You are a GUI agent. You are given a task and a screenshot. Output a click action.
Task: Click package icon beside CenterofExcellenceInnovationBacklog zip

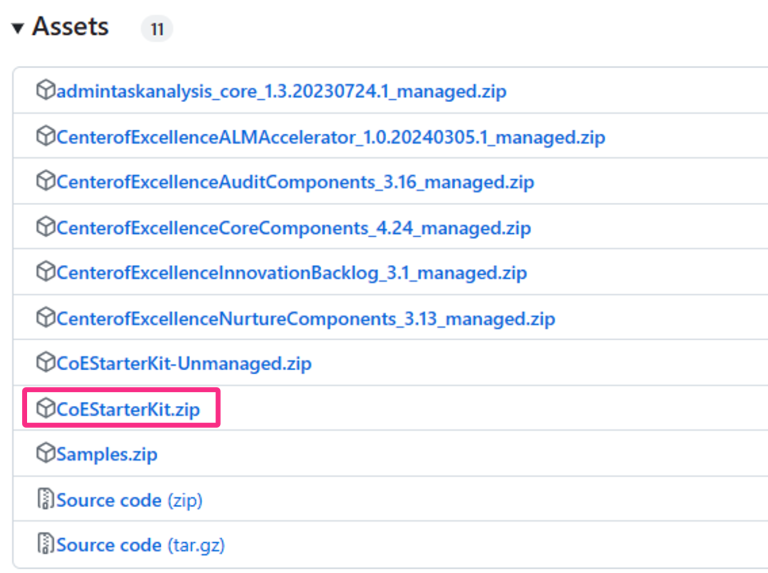(45, 273)
